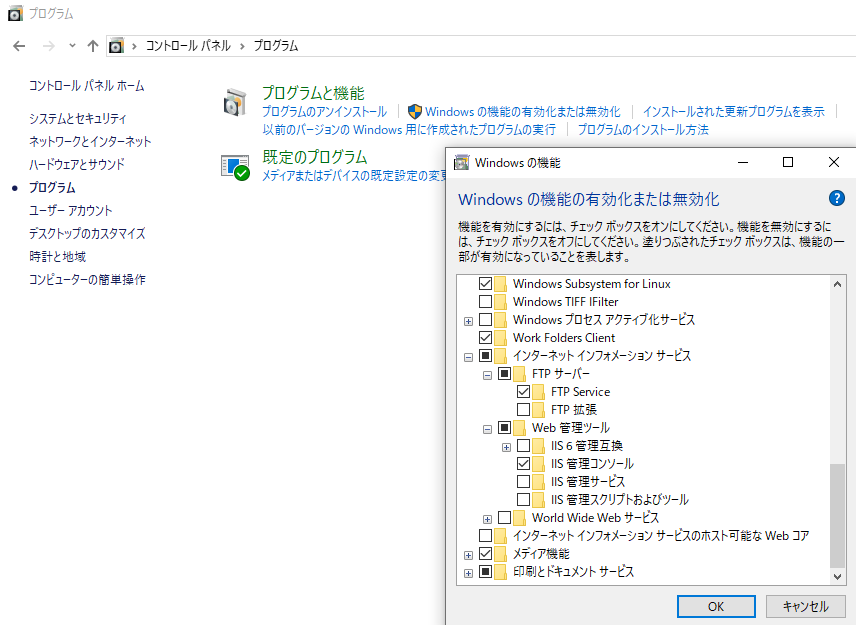Expand the Windows プロセス アクティブ化サービス node
856x625 pixels.
(x=468, y=322)
